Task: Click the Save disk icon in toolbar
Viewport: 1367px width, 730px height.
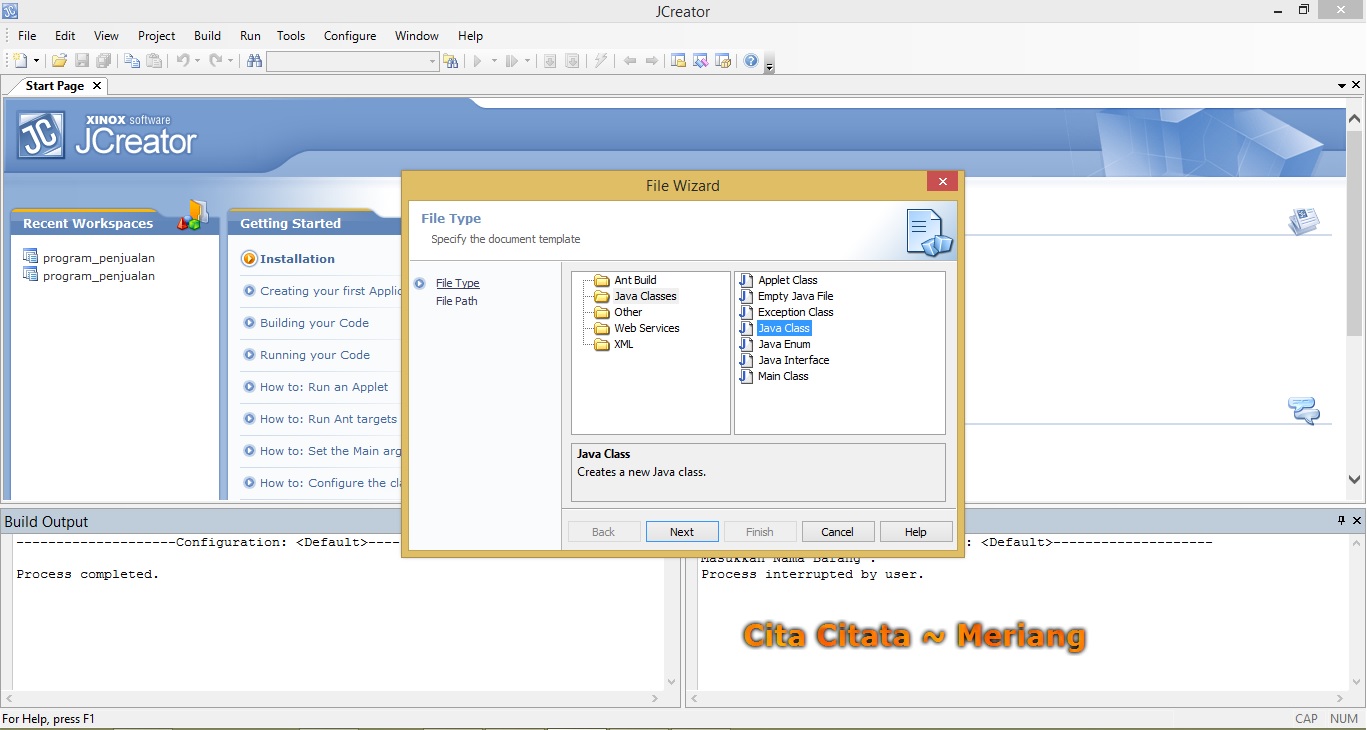Action: 82,61
